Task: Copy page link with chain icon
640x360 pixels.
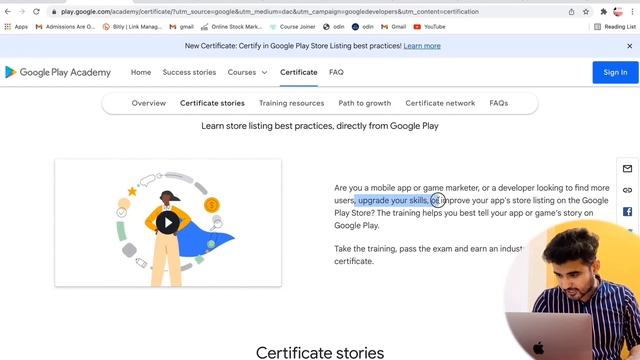Action: pyautogui.click(x=627, y=190)
